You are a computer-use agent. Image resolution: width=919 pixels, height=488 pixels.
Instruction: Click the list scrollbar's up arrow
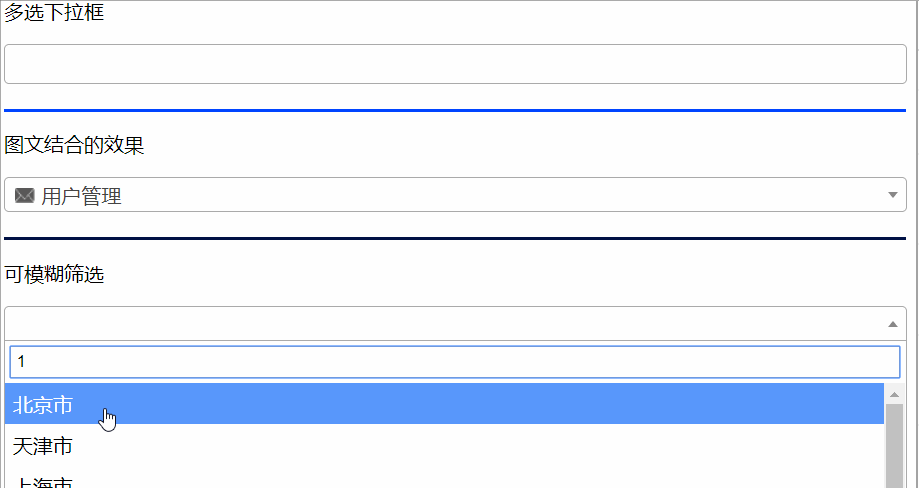[x=894, y=394]
